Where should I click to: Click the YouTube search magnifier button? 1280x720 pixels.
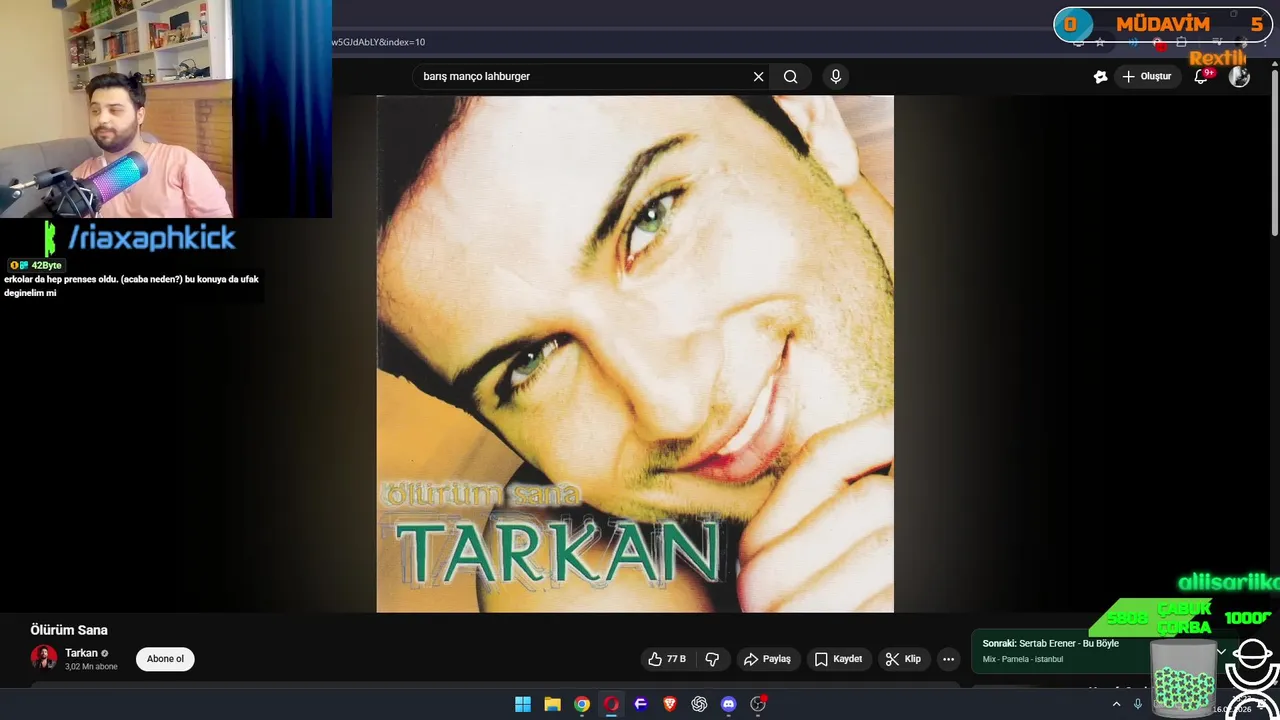790,77
